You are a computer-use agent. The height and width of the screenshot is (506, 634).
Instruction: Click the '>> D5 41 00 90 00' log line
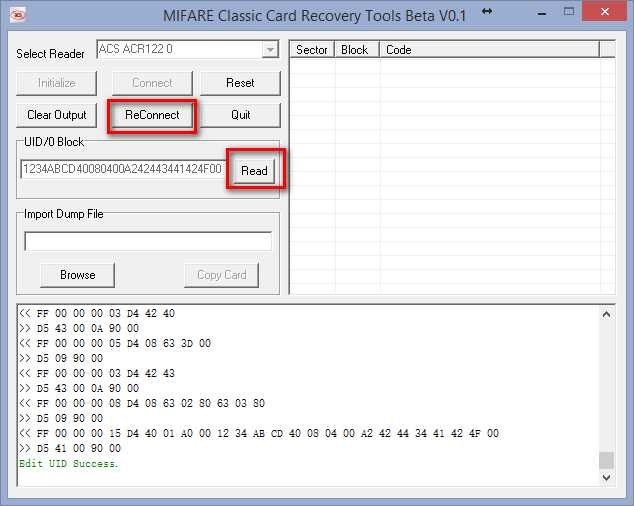pos(70,448)
